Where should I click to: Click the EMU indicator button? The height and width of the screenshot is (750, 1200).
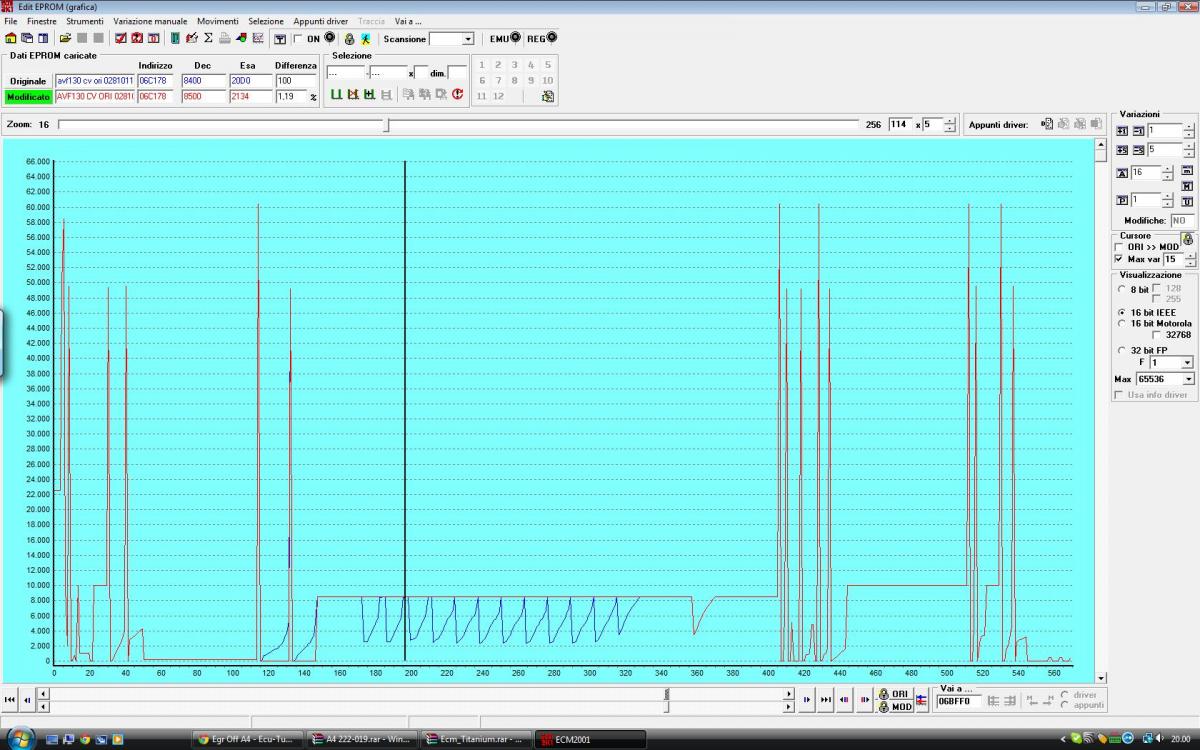[x=505, y=38]
